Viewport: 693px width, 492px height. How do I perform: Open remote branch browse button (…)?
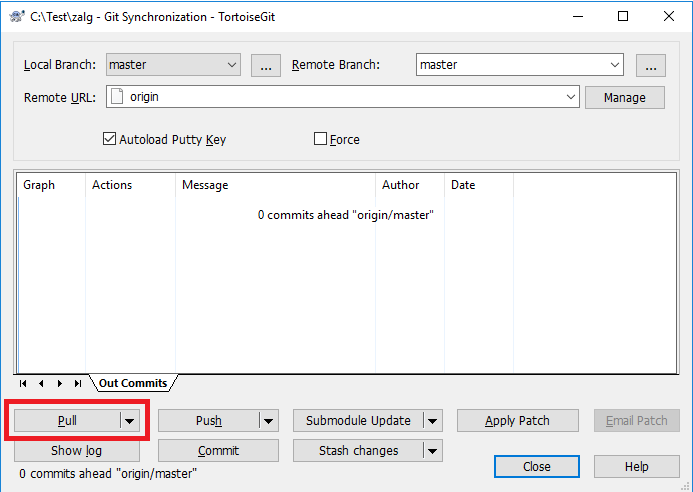(x=651, y=65)
